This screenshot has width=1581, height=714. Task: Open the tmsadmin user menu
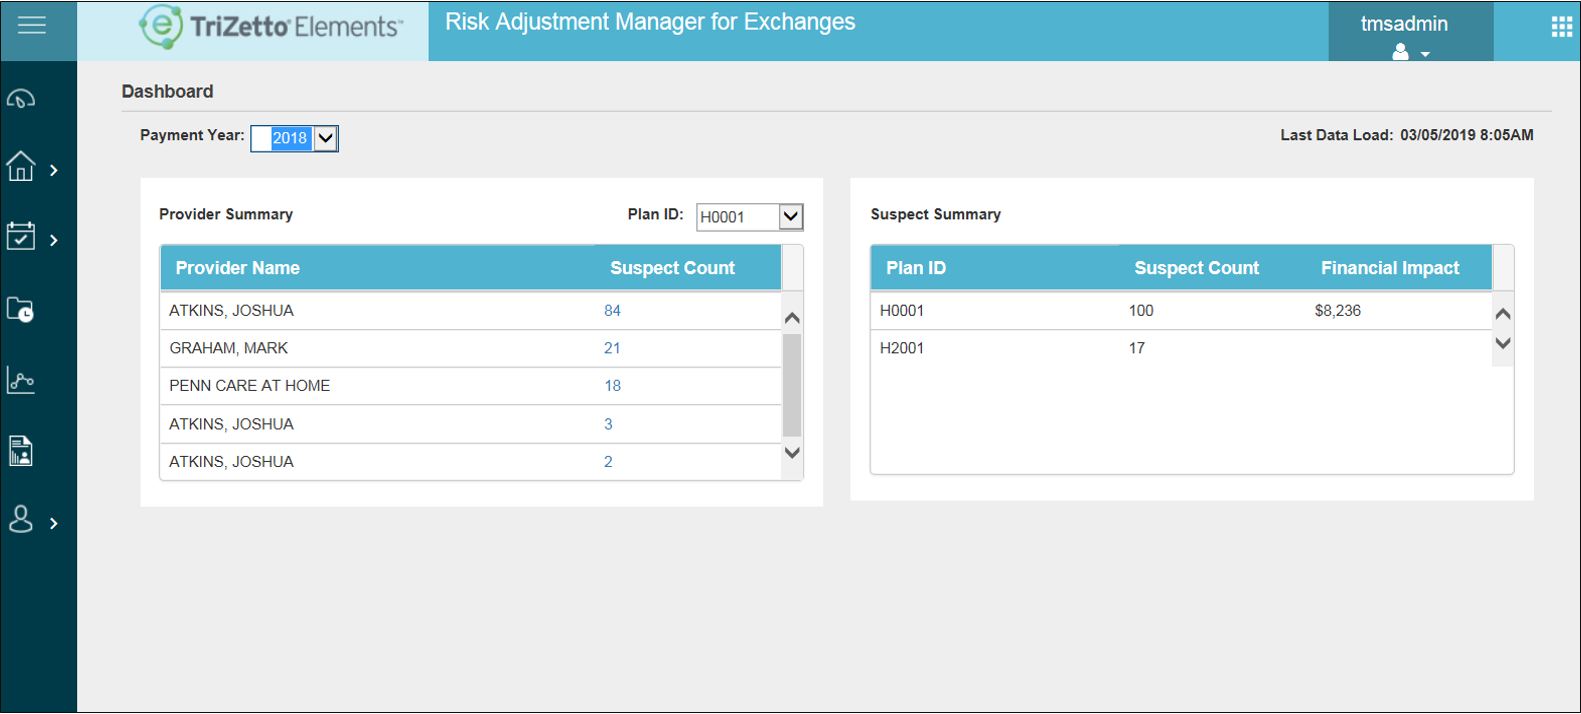[1410, 32]
